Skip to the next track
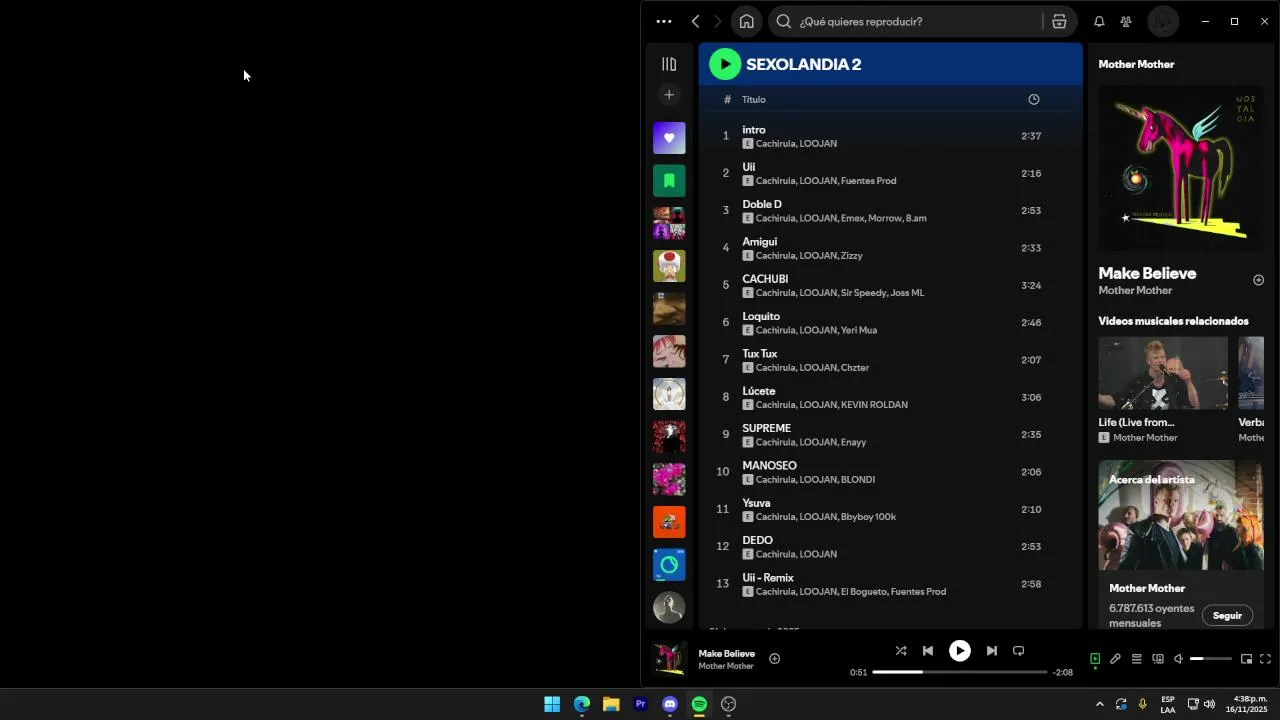 pos(991,651)
